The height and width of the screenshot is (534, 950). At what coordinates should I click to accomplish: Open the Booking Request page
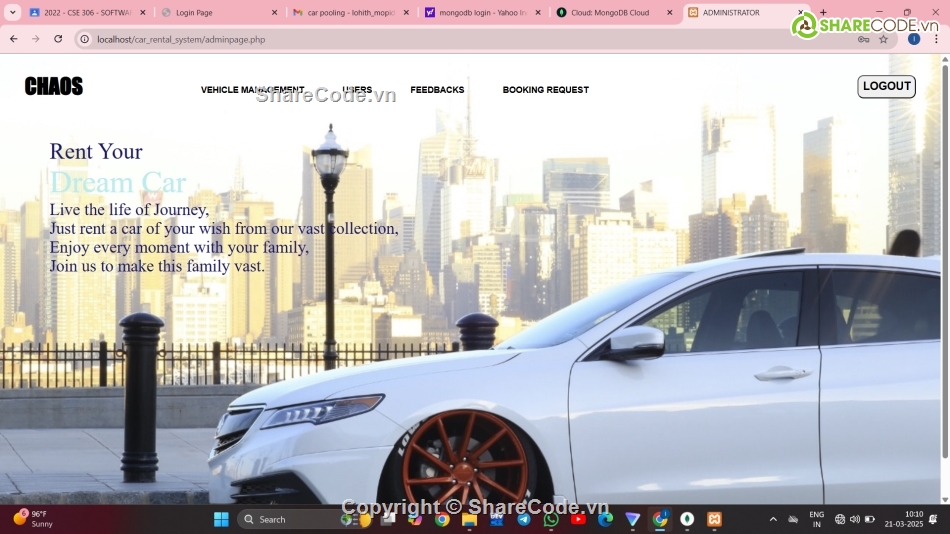[x=545, y=90]
